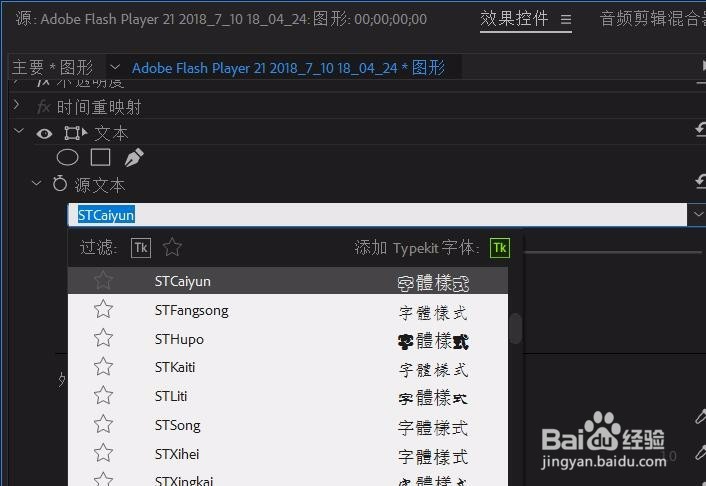706x486 pixels.
Task: Click the STCaiyun font name field
Action: click(x=377, y=215)
